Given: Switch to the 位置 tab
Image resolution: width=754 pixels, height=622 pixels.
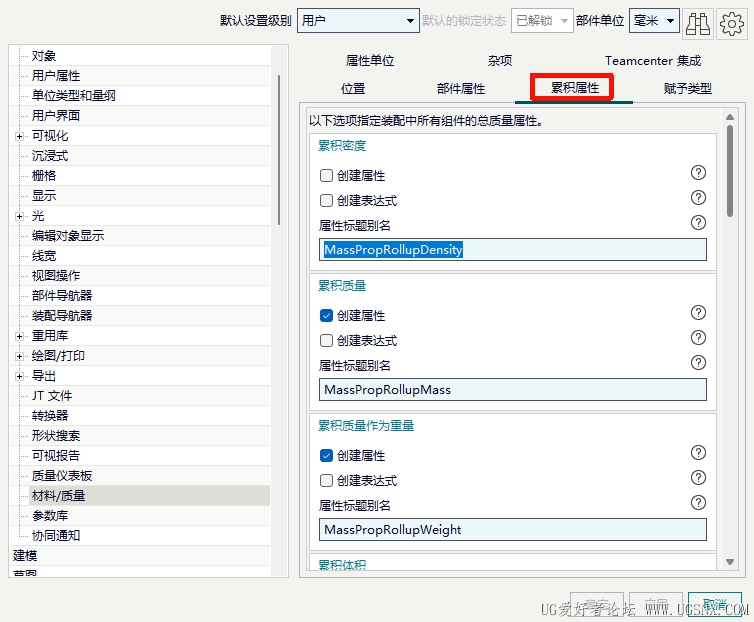Looking at the screenshot, I should pos(353,89).
